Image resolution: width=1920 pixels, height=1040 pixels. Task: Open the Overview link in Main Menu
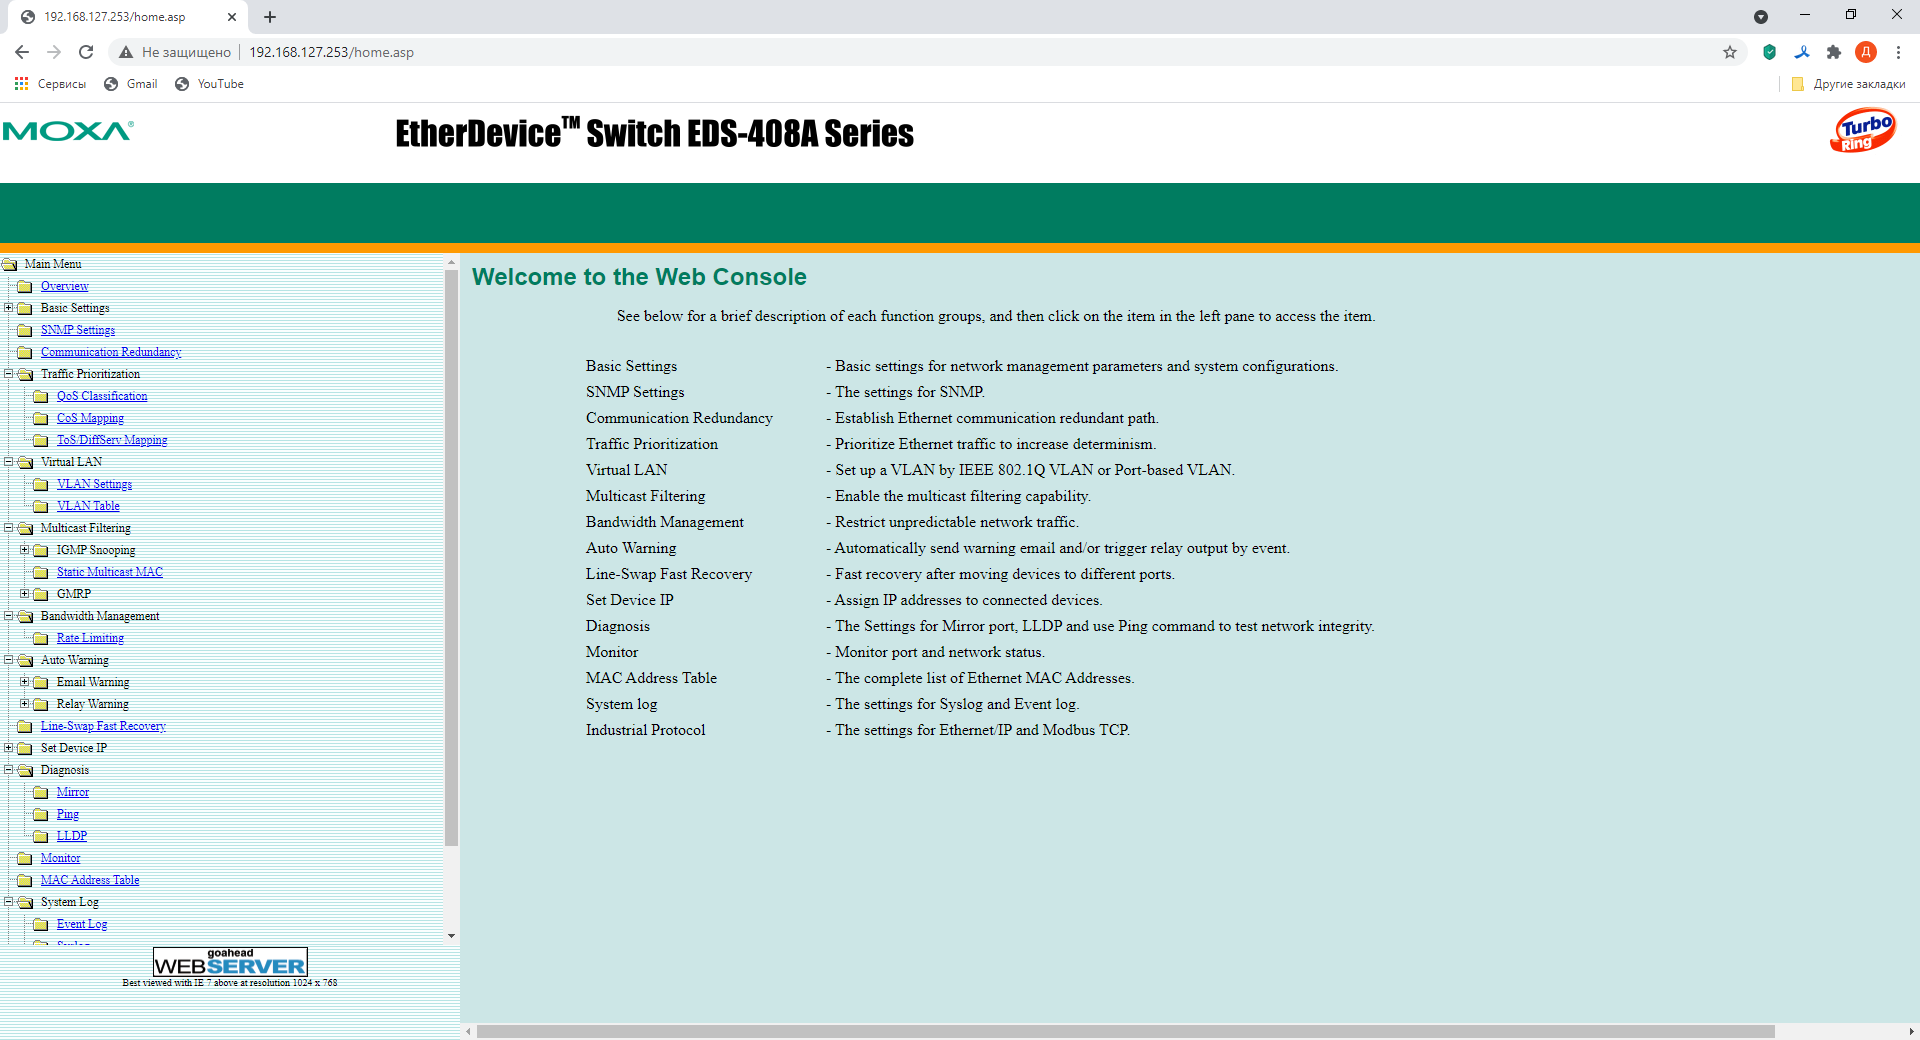(x=64, y=286)
